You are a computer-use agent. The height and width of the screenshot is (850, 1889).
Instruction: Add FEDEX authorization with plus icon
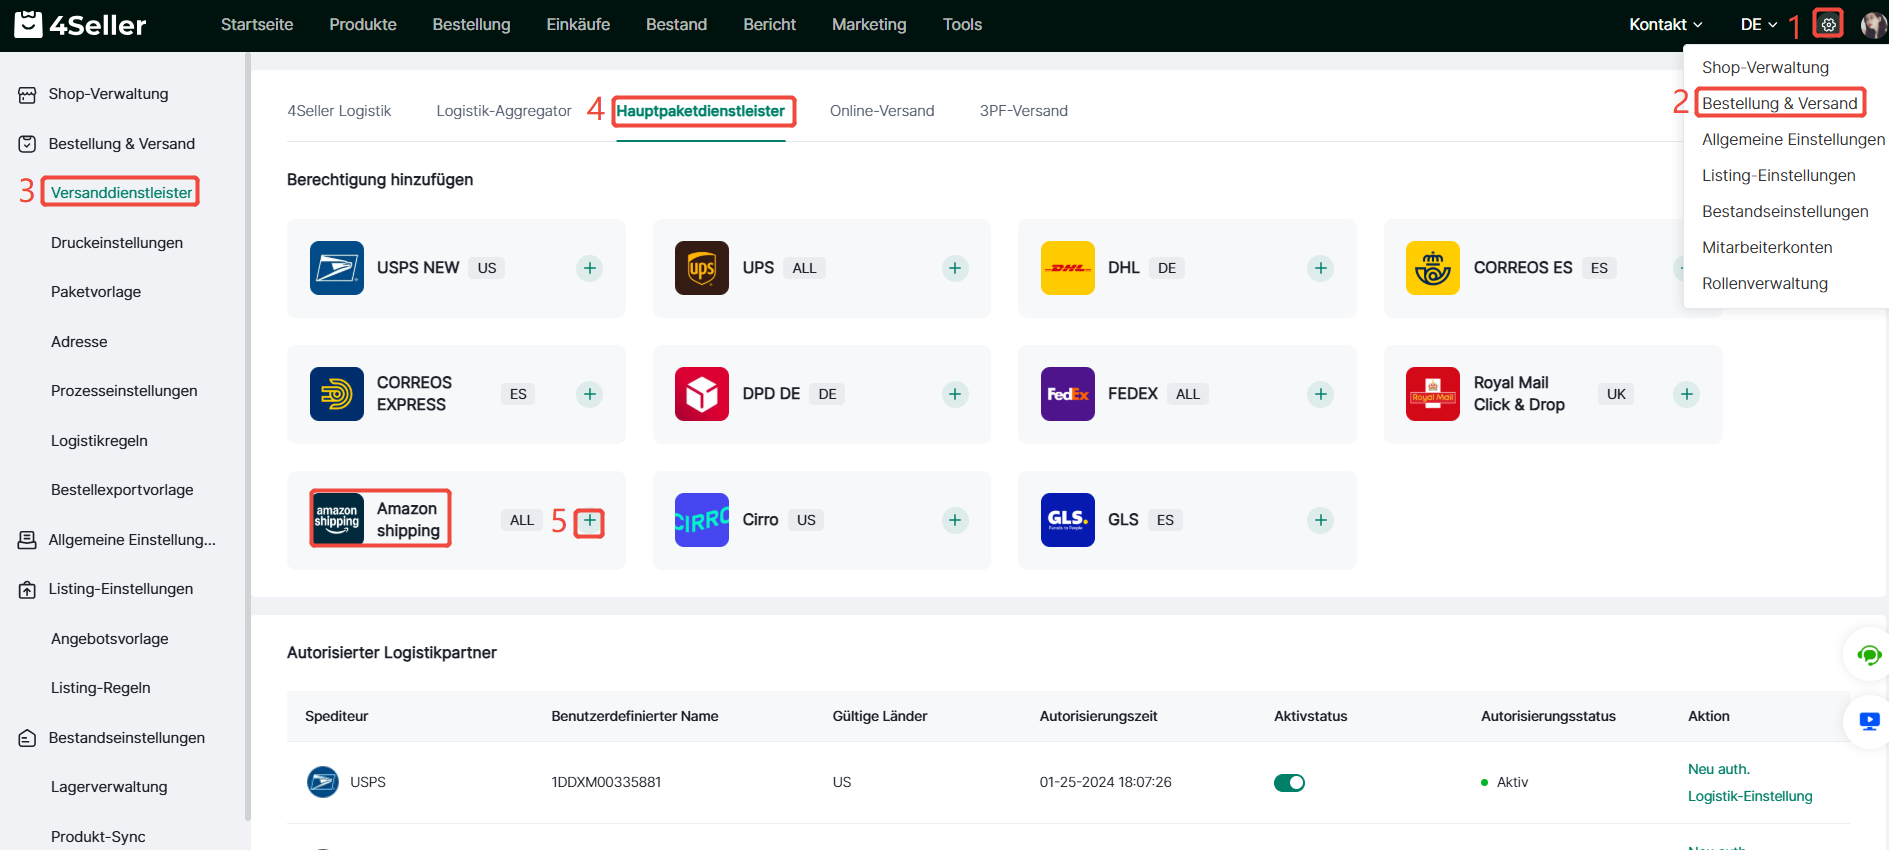click(x=1321, y=394)
